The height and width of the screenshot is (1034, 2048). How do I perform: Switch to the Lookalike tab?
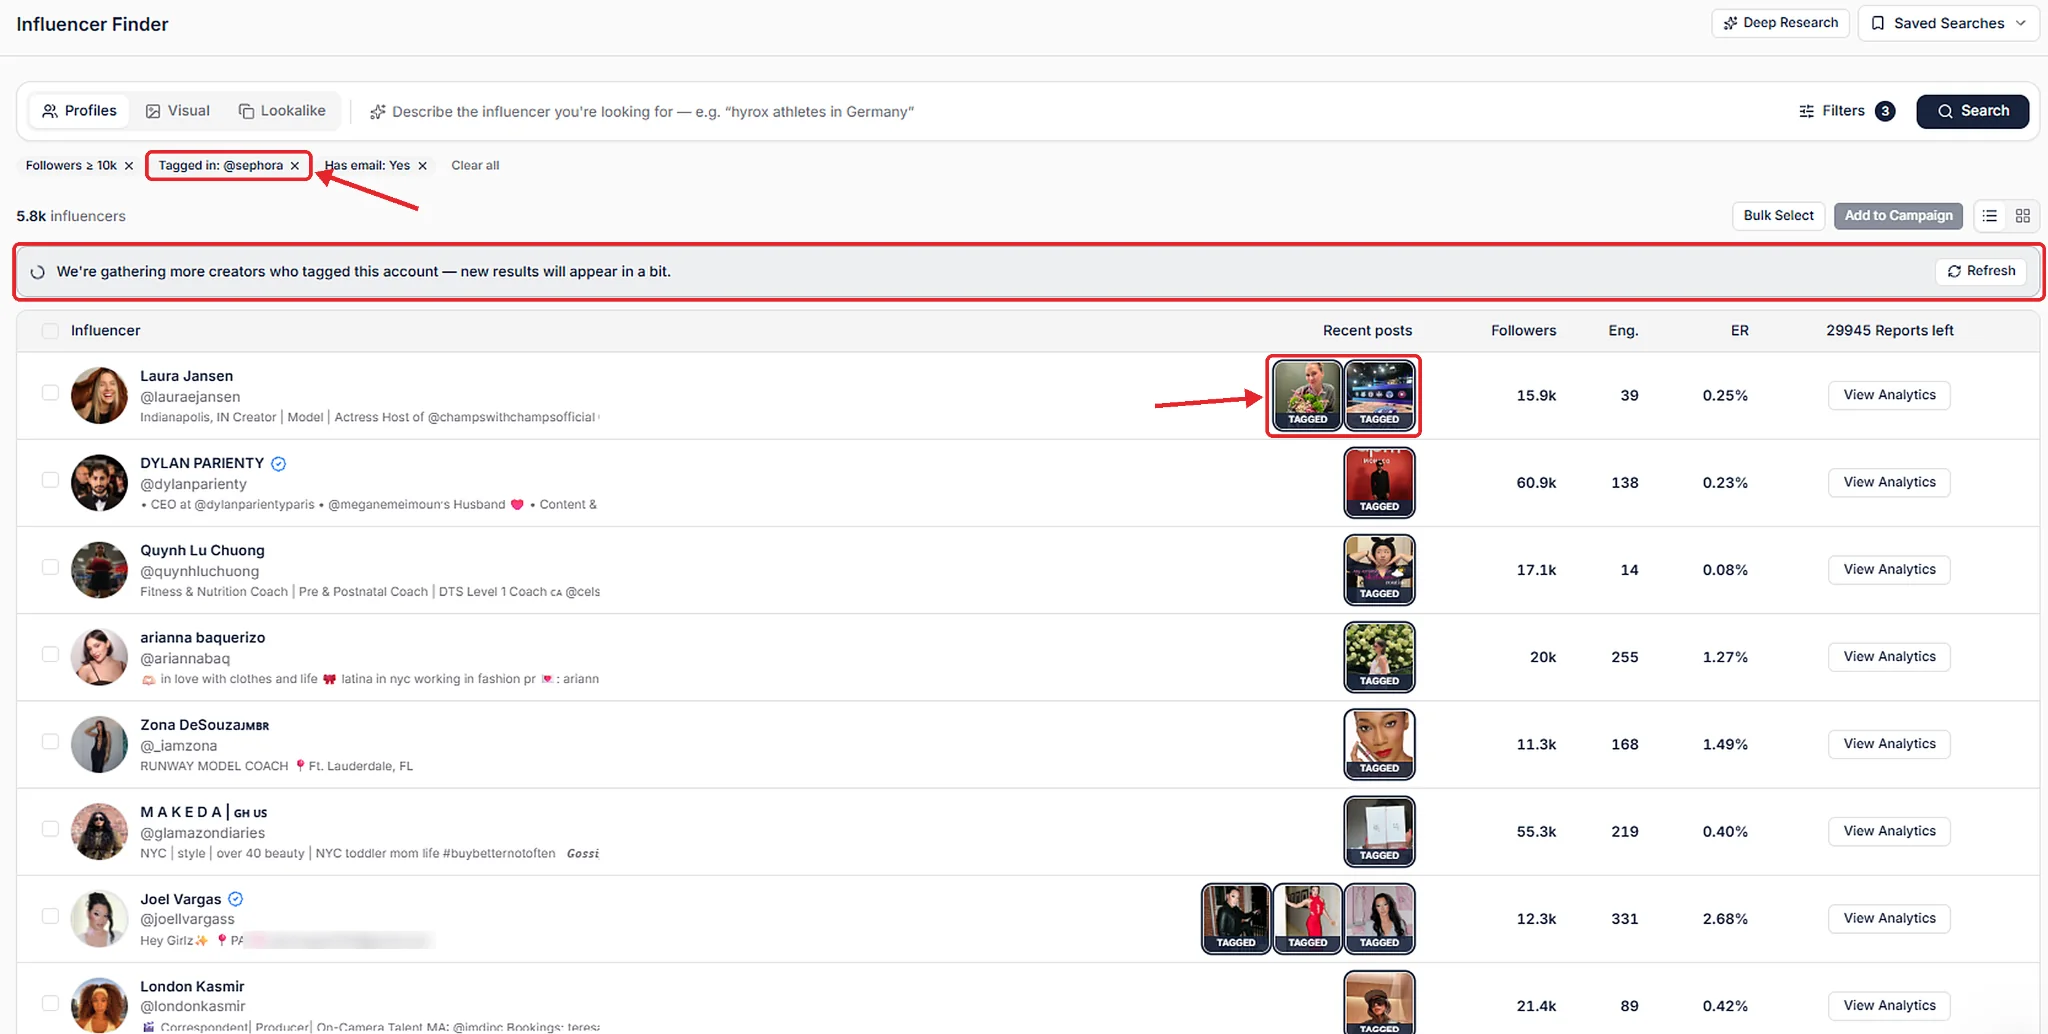tap(282, 111)
